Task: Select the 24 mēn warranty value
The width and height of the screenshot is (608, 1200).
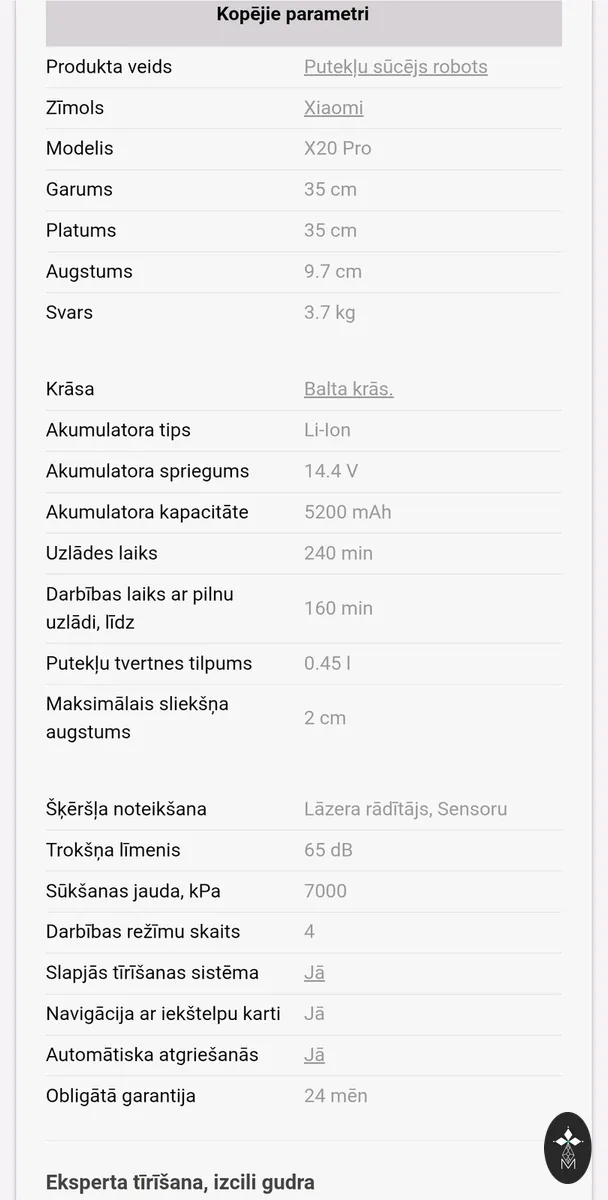Action: point(336,1096)
